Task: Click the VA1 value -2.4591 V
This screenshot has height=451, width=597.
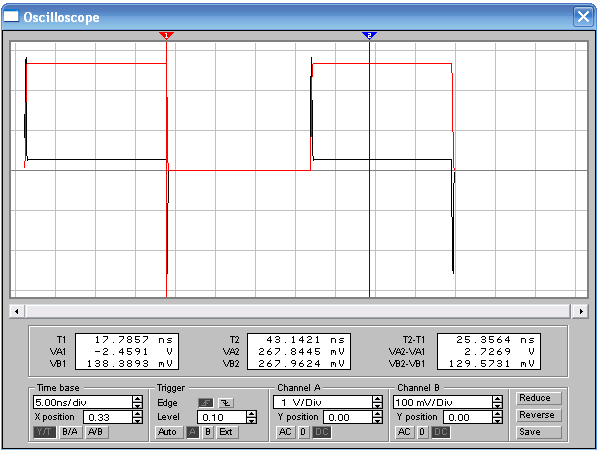Action: pos(134,351)
